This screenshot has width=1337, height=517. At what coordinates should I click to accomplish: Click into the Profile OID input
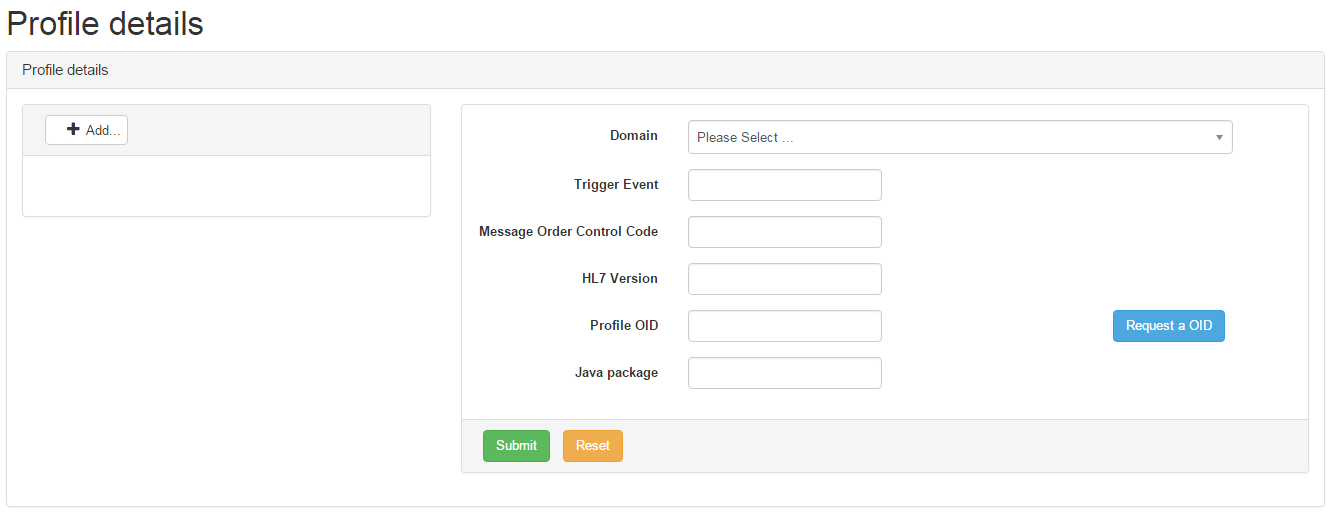[x=785, y=326]
